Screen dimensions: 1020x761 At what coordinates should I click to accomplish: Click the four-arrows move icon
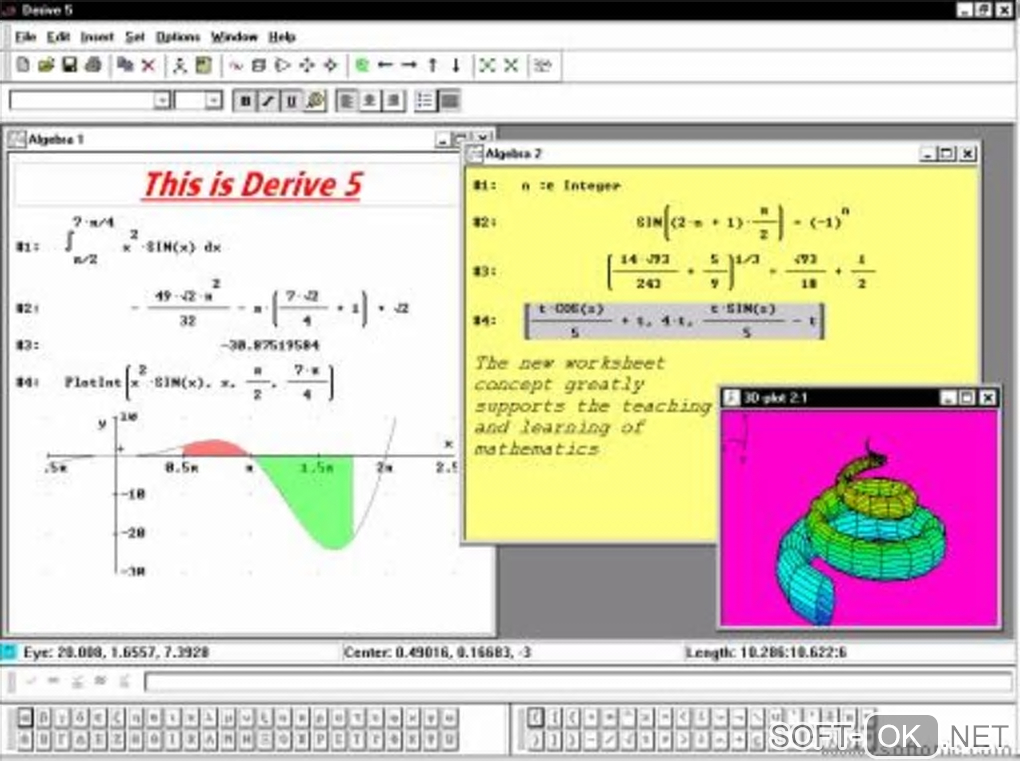point(306,65)
